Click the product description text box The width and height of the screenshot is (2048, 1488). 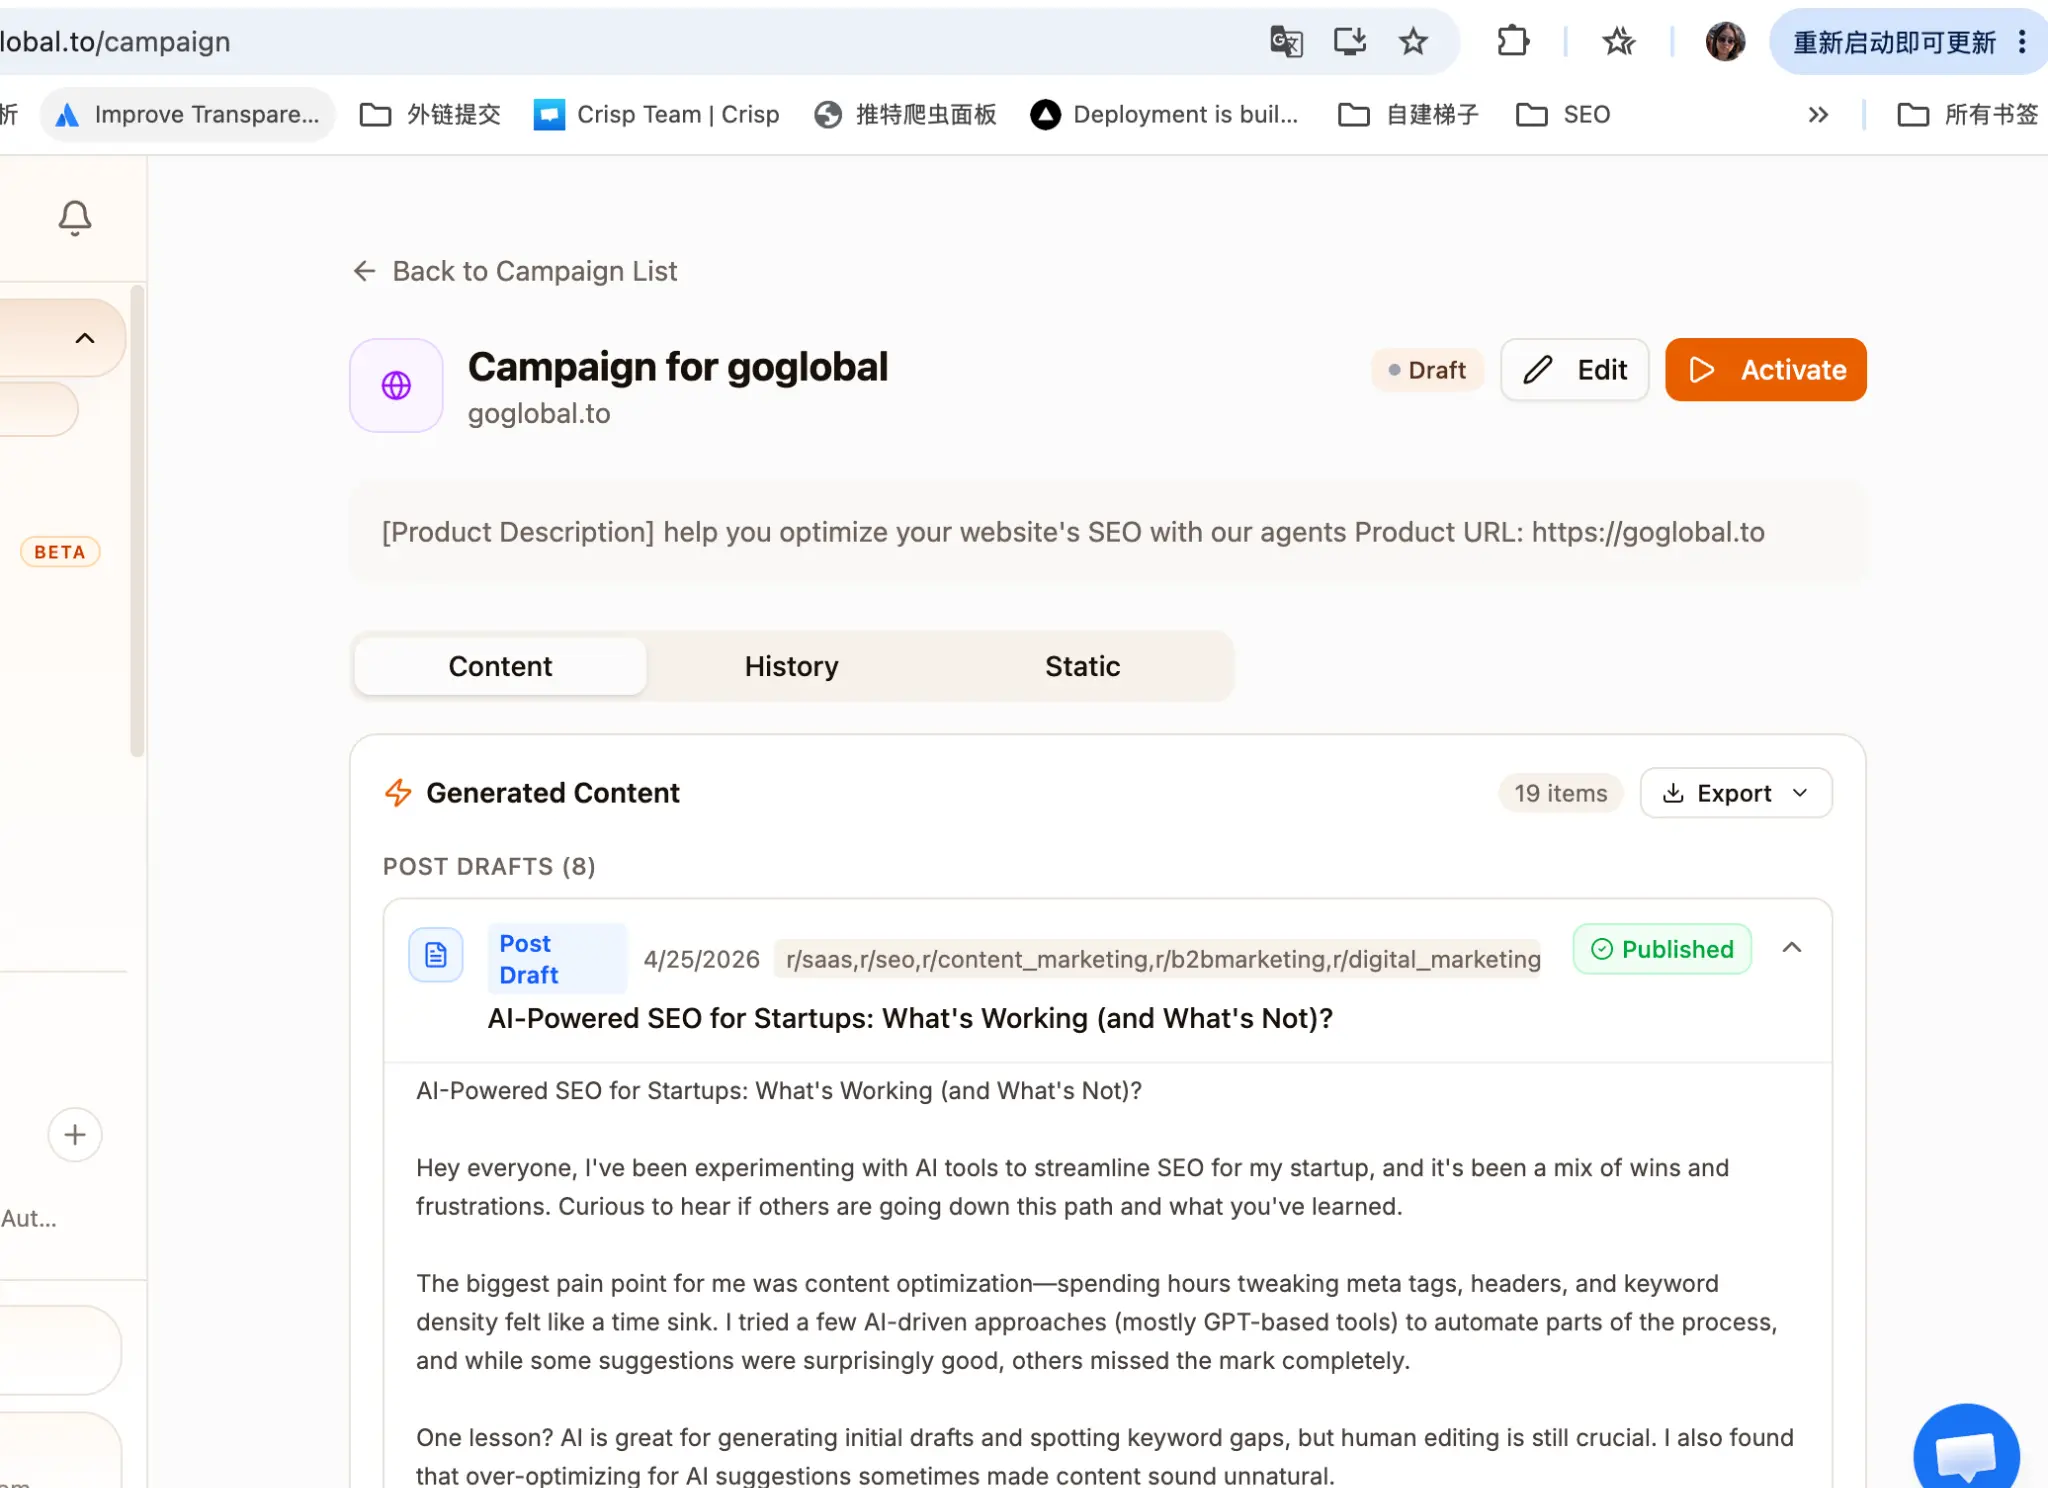click(x=1108, y=532)
